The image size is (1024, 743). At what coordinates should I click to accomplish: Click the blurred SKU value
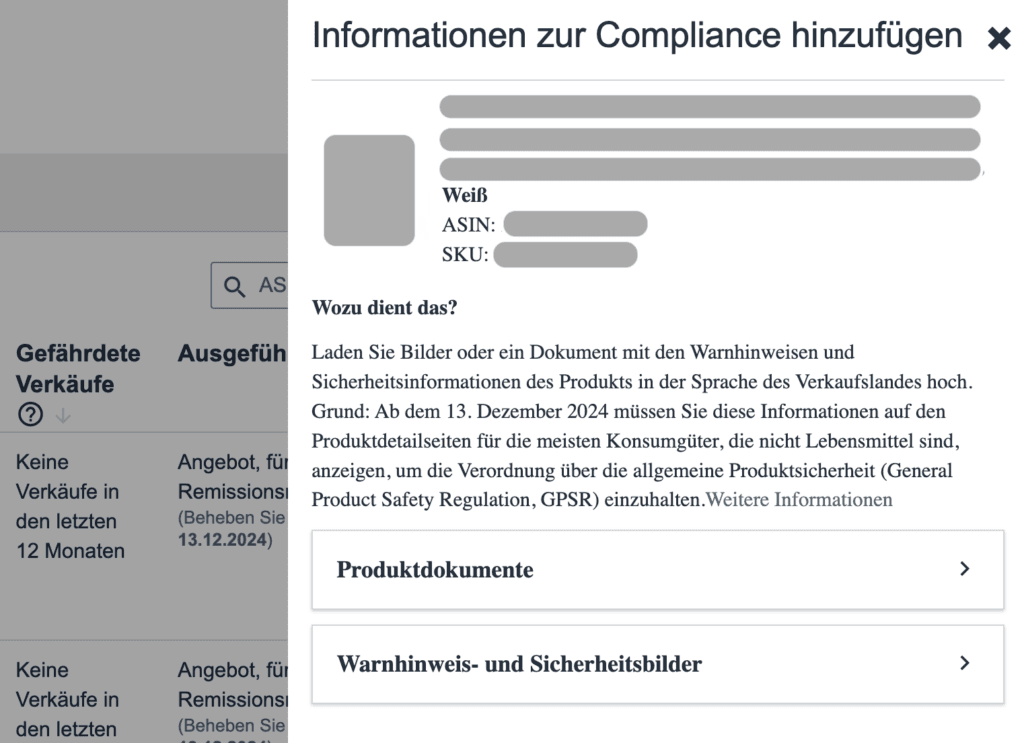tap(565, 255)
